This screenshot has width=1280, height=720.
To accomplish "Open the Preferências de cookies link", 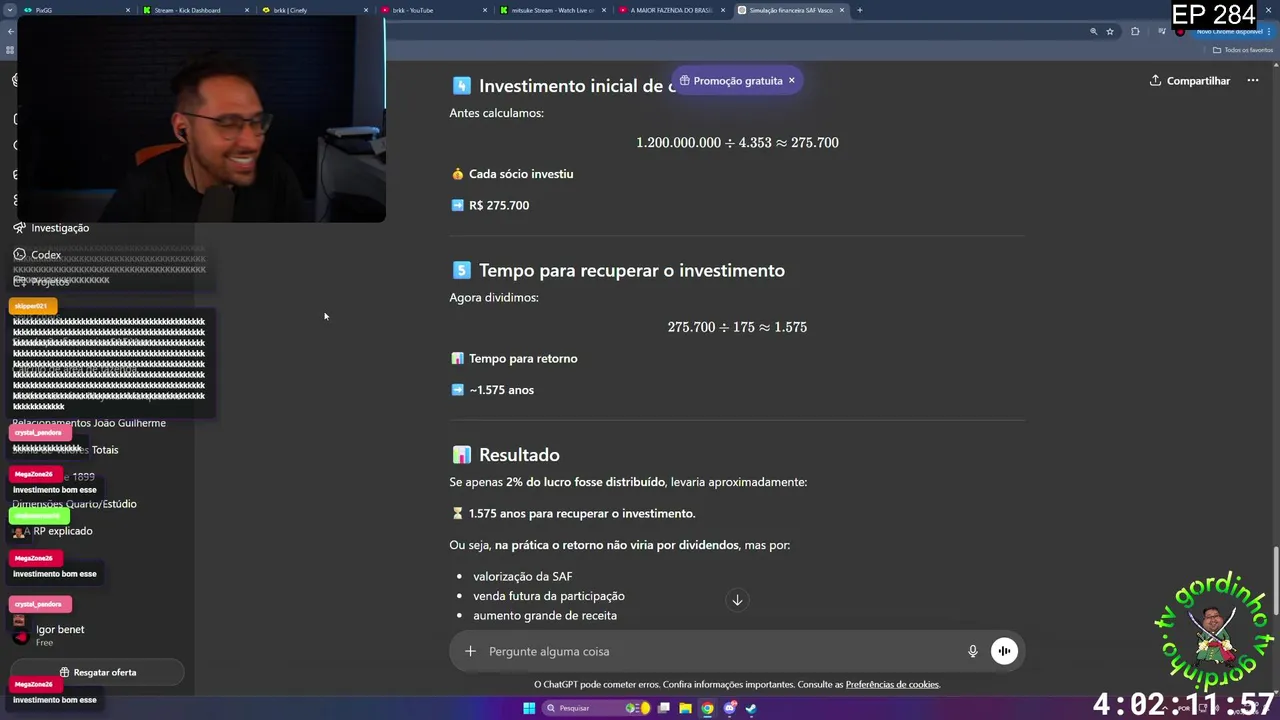I will (x=892, y=685).
